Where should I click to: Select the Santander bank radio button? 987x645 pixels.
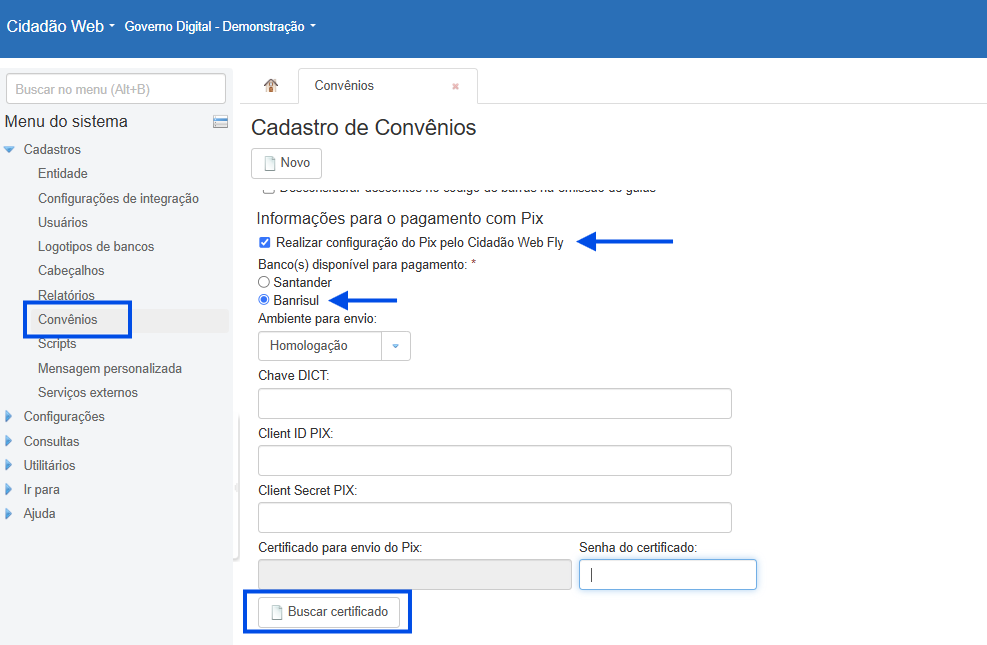coord(264,282)
